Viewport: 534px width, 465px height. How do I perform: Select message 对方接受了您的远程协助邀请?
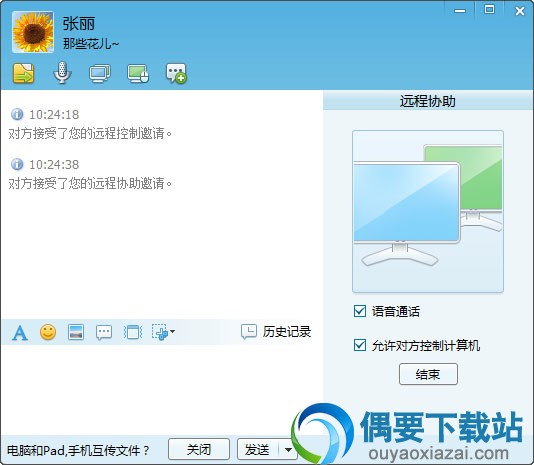click(91, 183)
